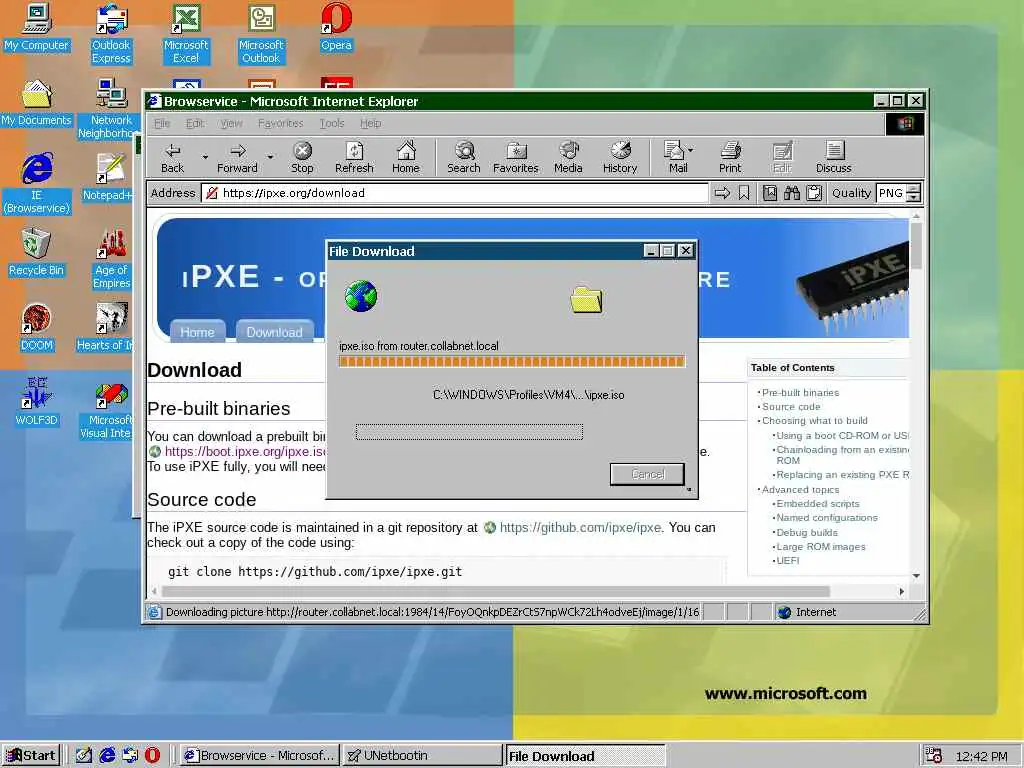The height and width of the screenshot is (768, 1024).
Task: Decrease Quality with spinner down arrow
Action: click(914, 197)
